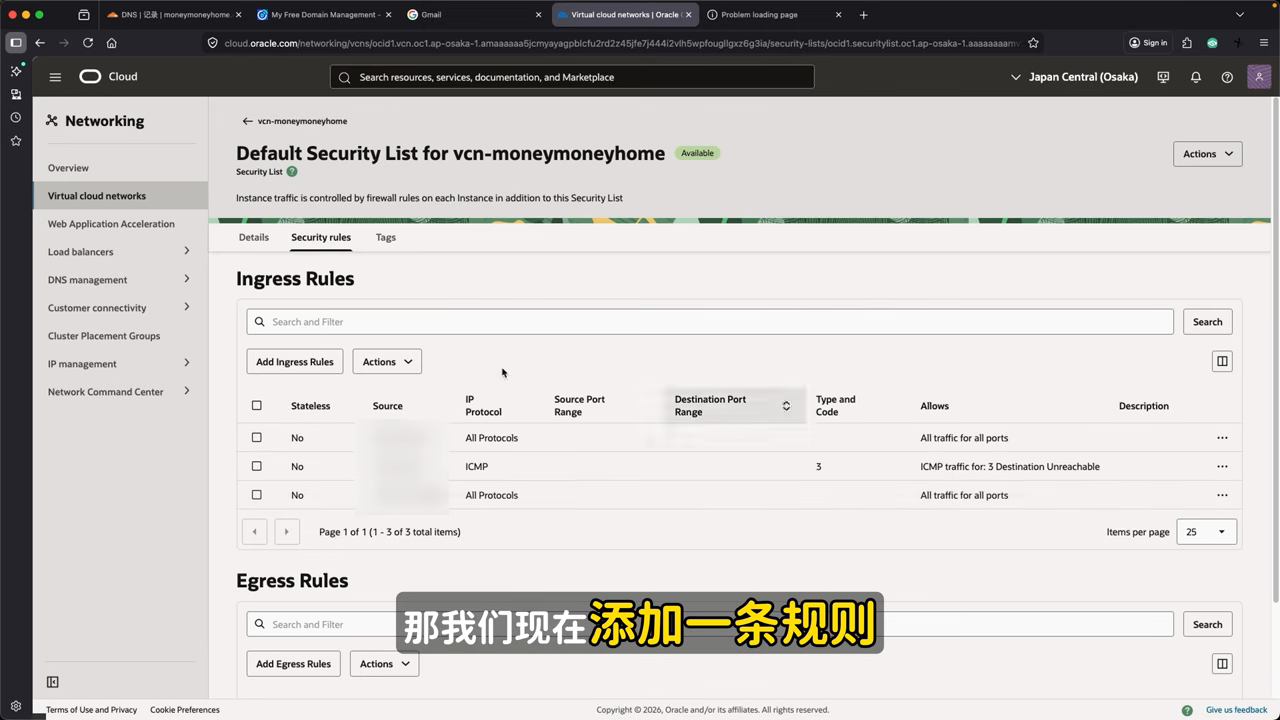The height and width of the screenshot is (720, 1280).
Task: Open the help question mark icon
Action: (1227, 77)
